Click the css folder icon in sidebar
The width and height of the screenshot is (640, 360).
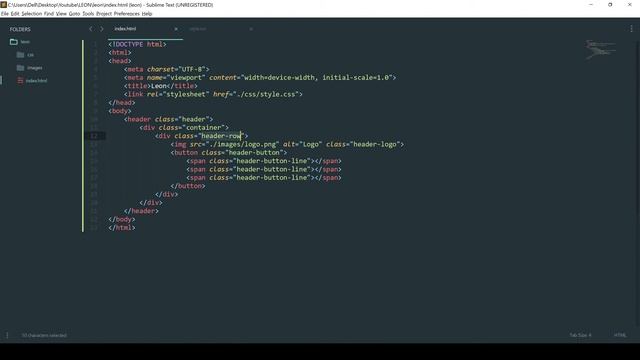(x=20, y=55)
